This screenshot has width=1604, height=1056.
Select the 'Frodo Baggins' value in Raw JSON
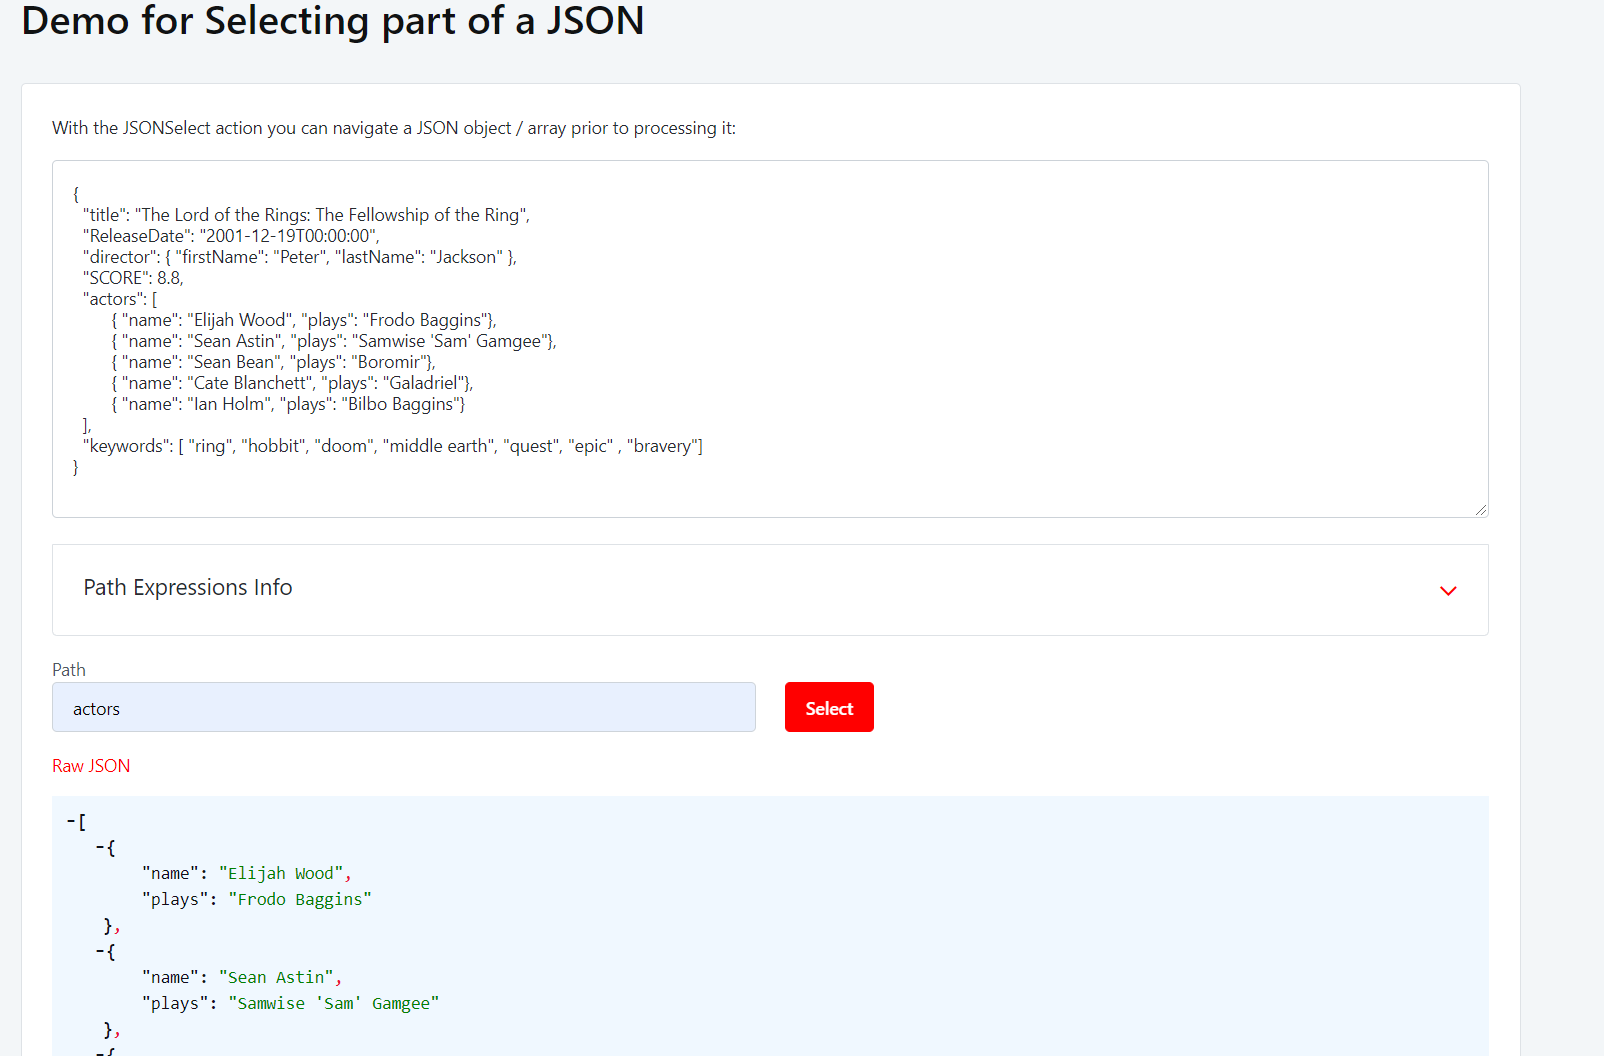tap(300, 899)
